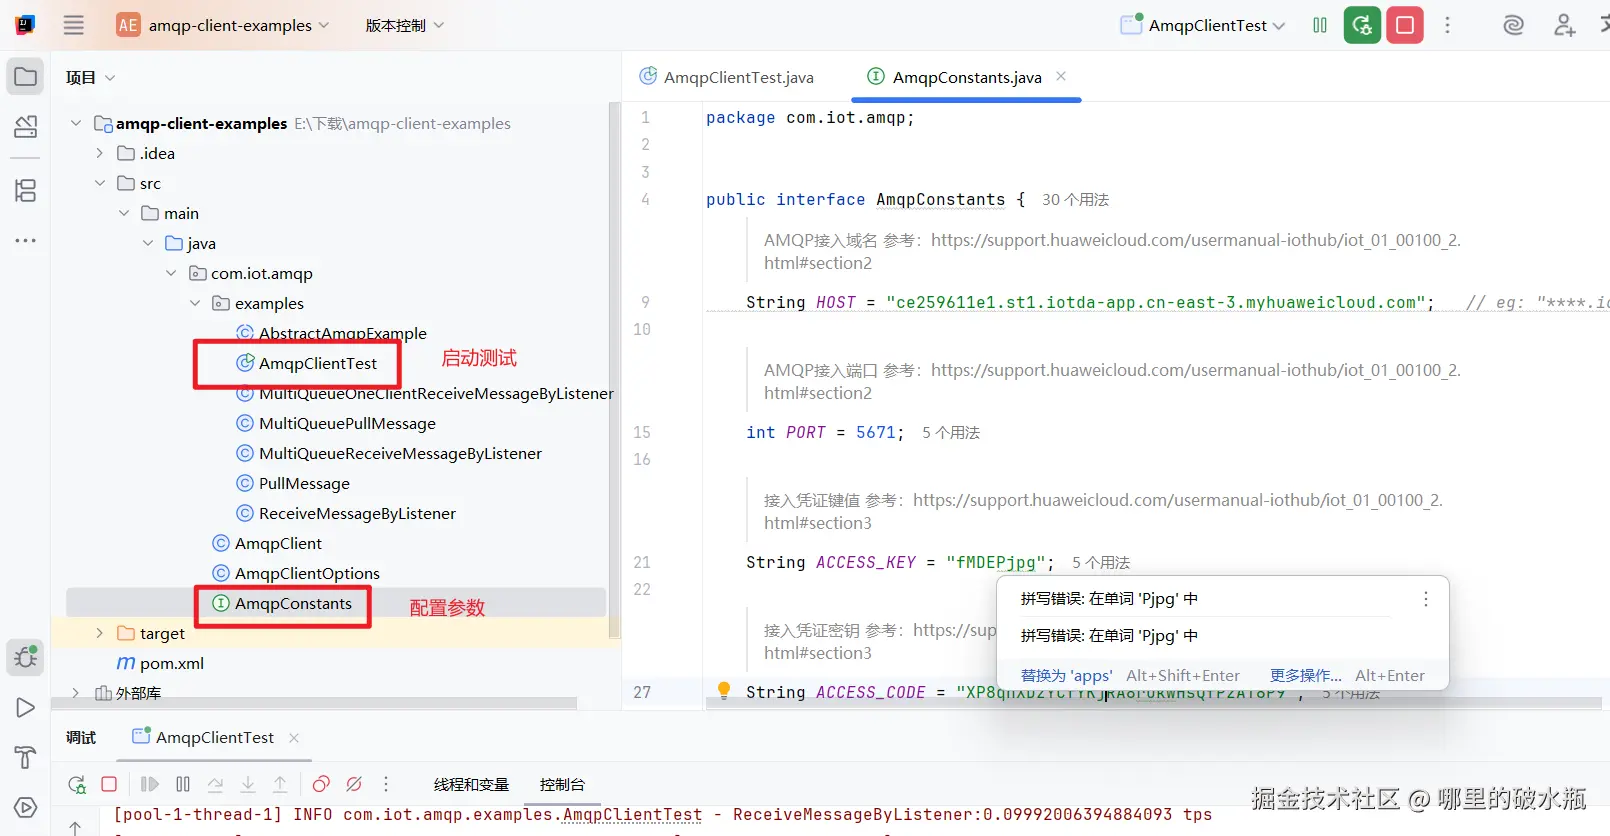Open spelling popup more options dots
Screen dimensions: 1610x836
coord(1426,599)
